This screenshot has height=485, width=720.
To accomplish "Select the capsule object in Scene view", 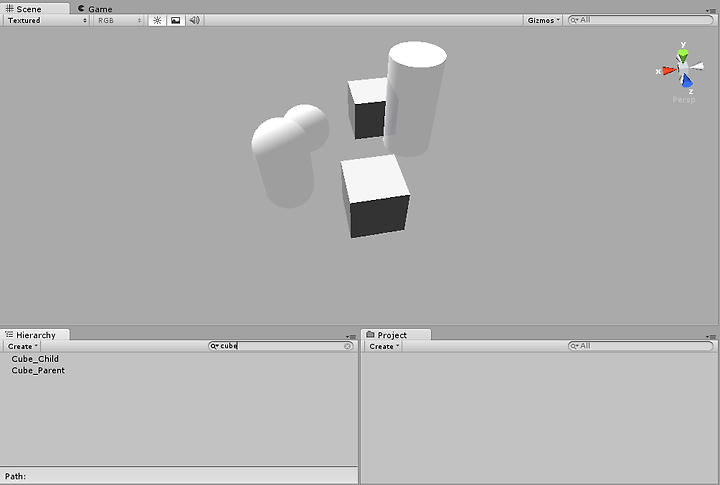I will point(281,162).
